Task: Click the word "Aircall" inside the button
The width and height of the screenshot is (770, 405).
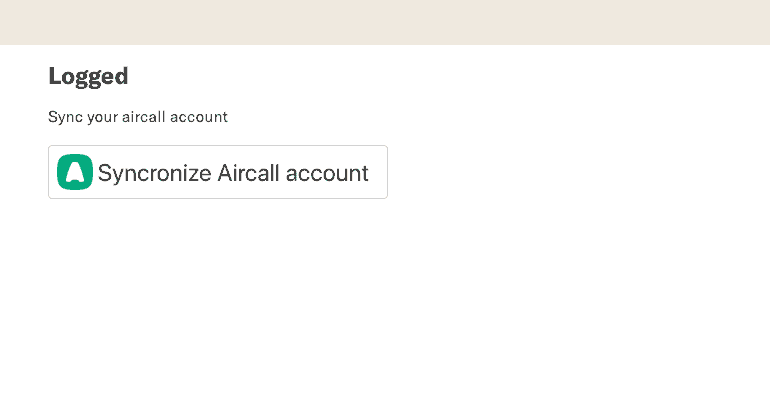Action: click(248, 173)
